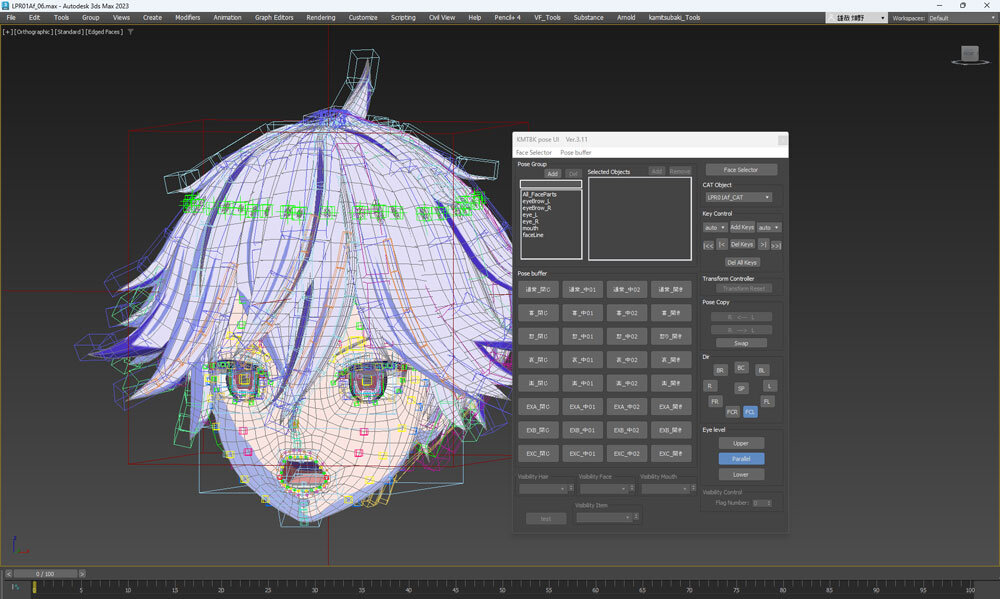
Task: Select eyeBrow_L in Pose Group list
Action: click(x=536, y=201)
